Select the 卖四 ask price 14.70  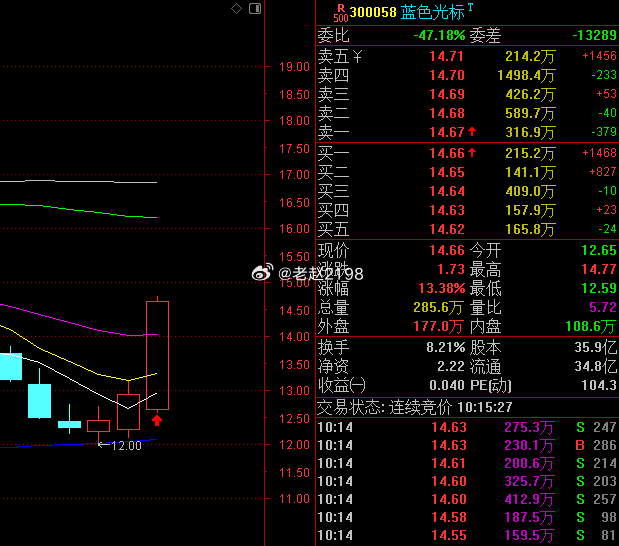447,75
